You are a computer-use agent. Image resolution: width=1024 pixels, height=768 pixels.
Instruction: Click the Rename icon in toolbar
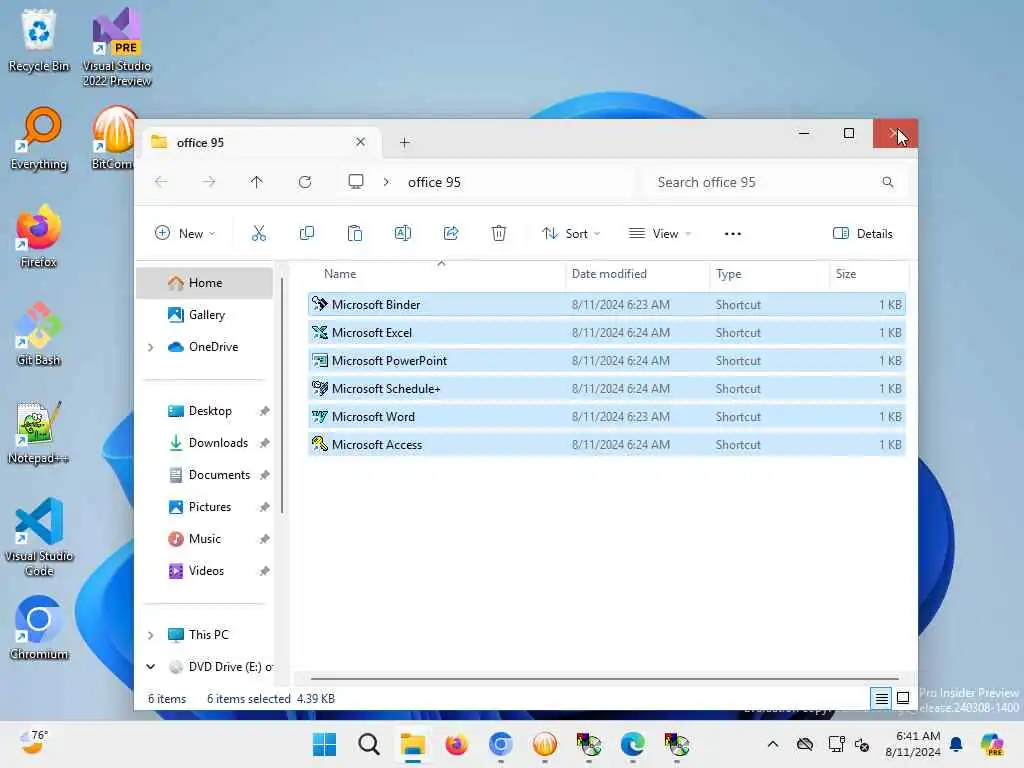point(403,233)
